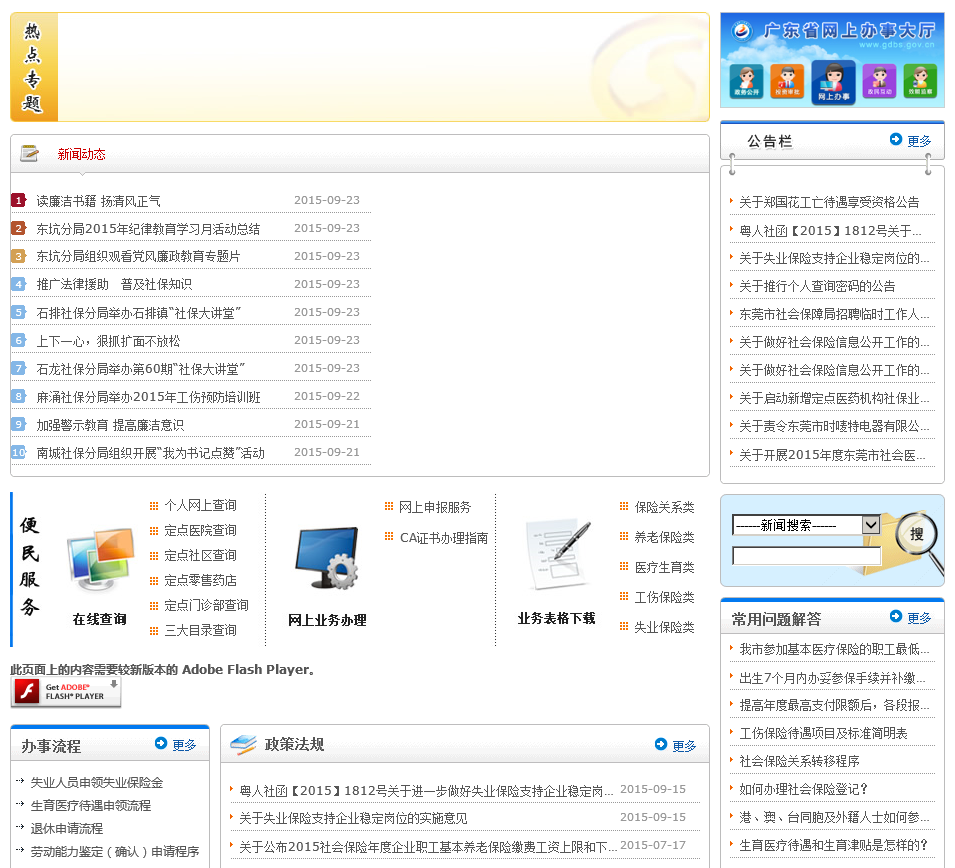955x868 pixels.
Task: Click the 广东省网上办事大厅 round logo
Action: (x=742, y=30)
